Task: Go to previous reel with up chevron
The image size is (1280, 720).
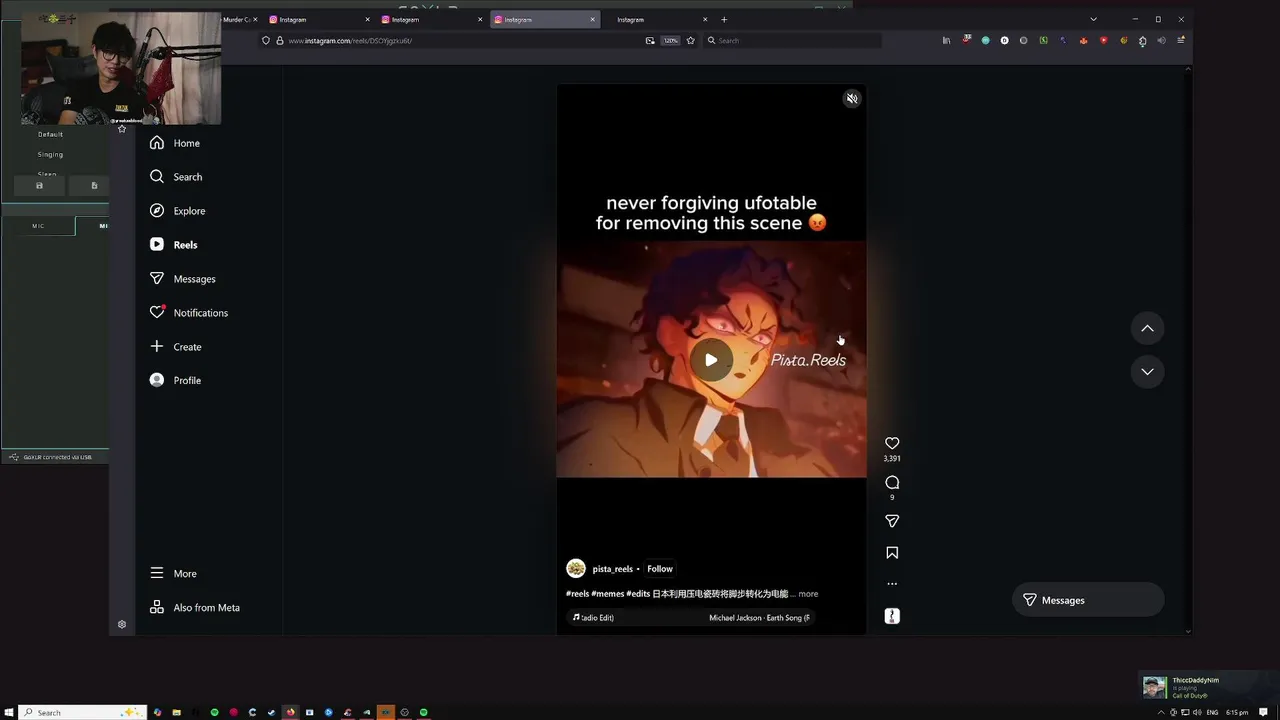Action: click(1147, 328)
